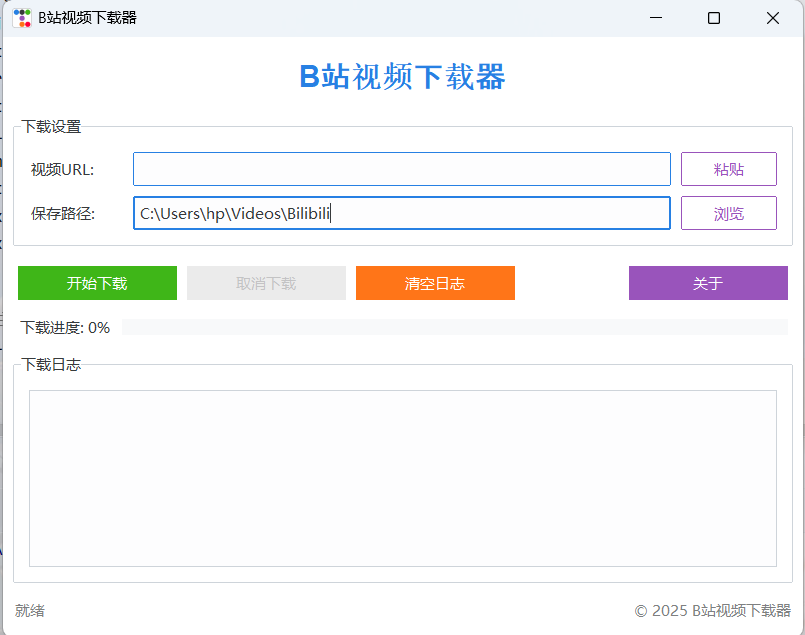
Task: Click the 保存路径 path input field
Action: (x=401, y=213)
